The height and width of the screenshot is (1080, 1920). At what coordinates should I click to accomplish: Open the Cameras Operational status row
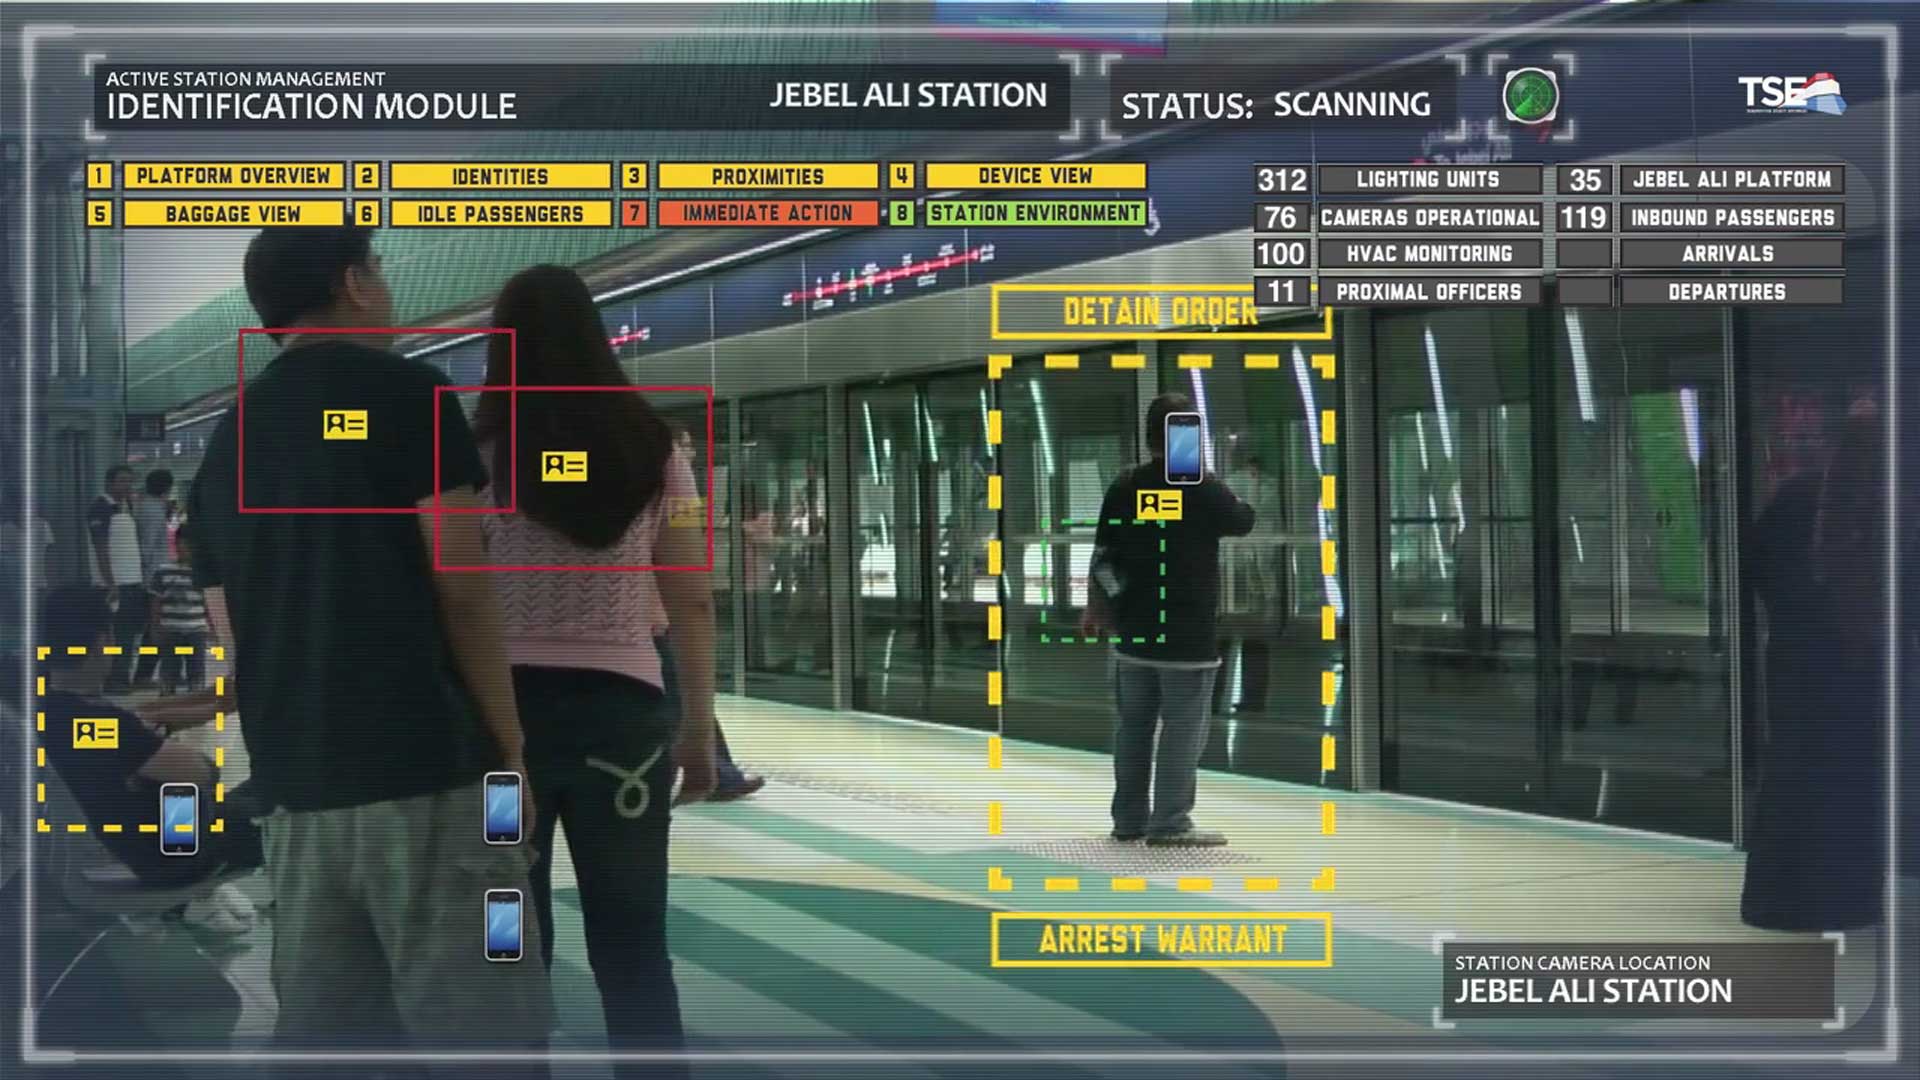pos(1429,217)
